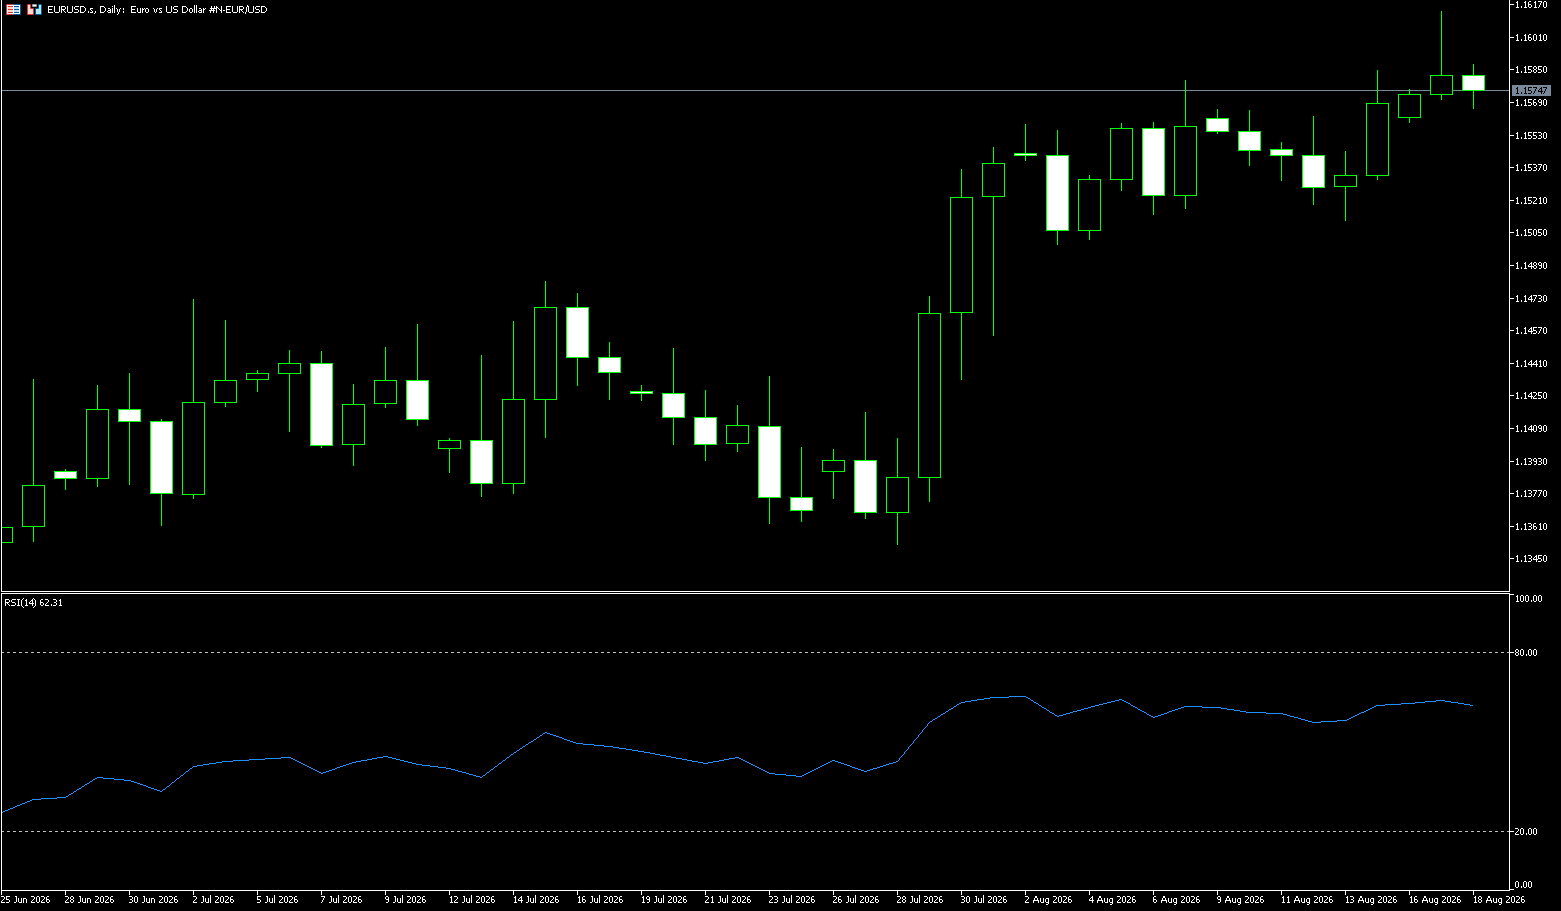Image resolution: width=1561 pixels, height=911 pixels.
Task: Click the 1.13930 price scale label
Action: pos(1531,462)
